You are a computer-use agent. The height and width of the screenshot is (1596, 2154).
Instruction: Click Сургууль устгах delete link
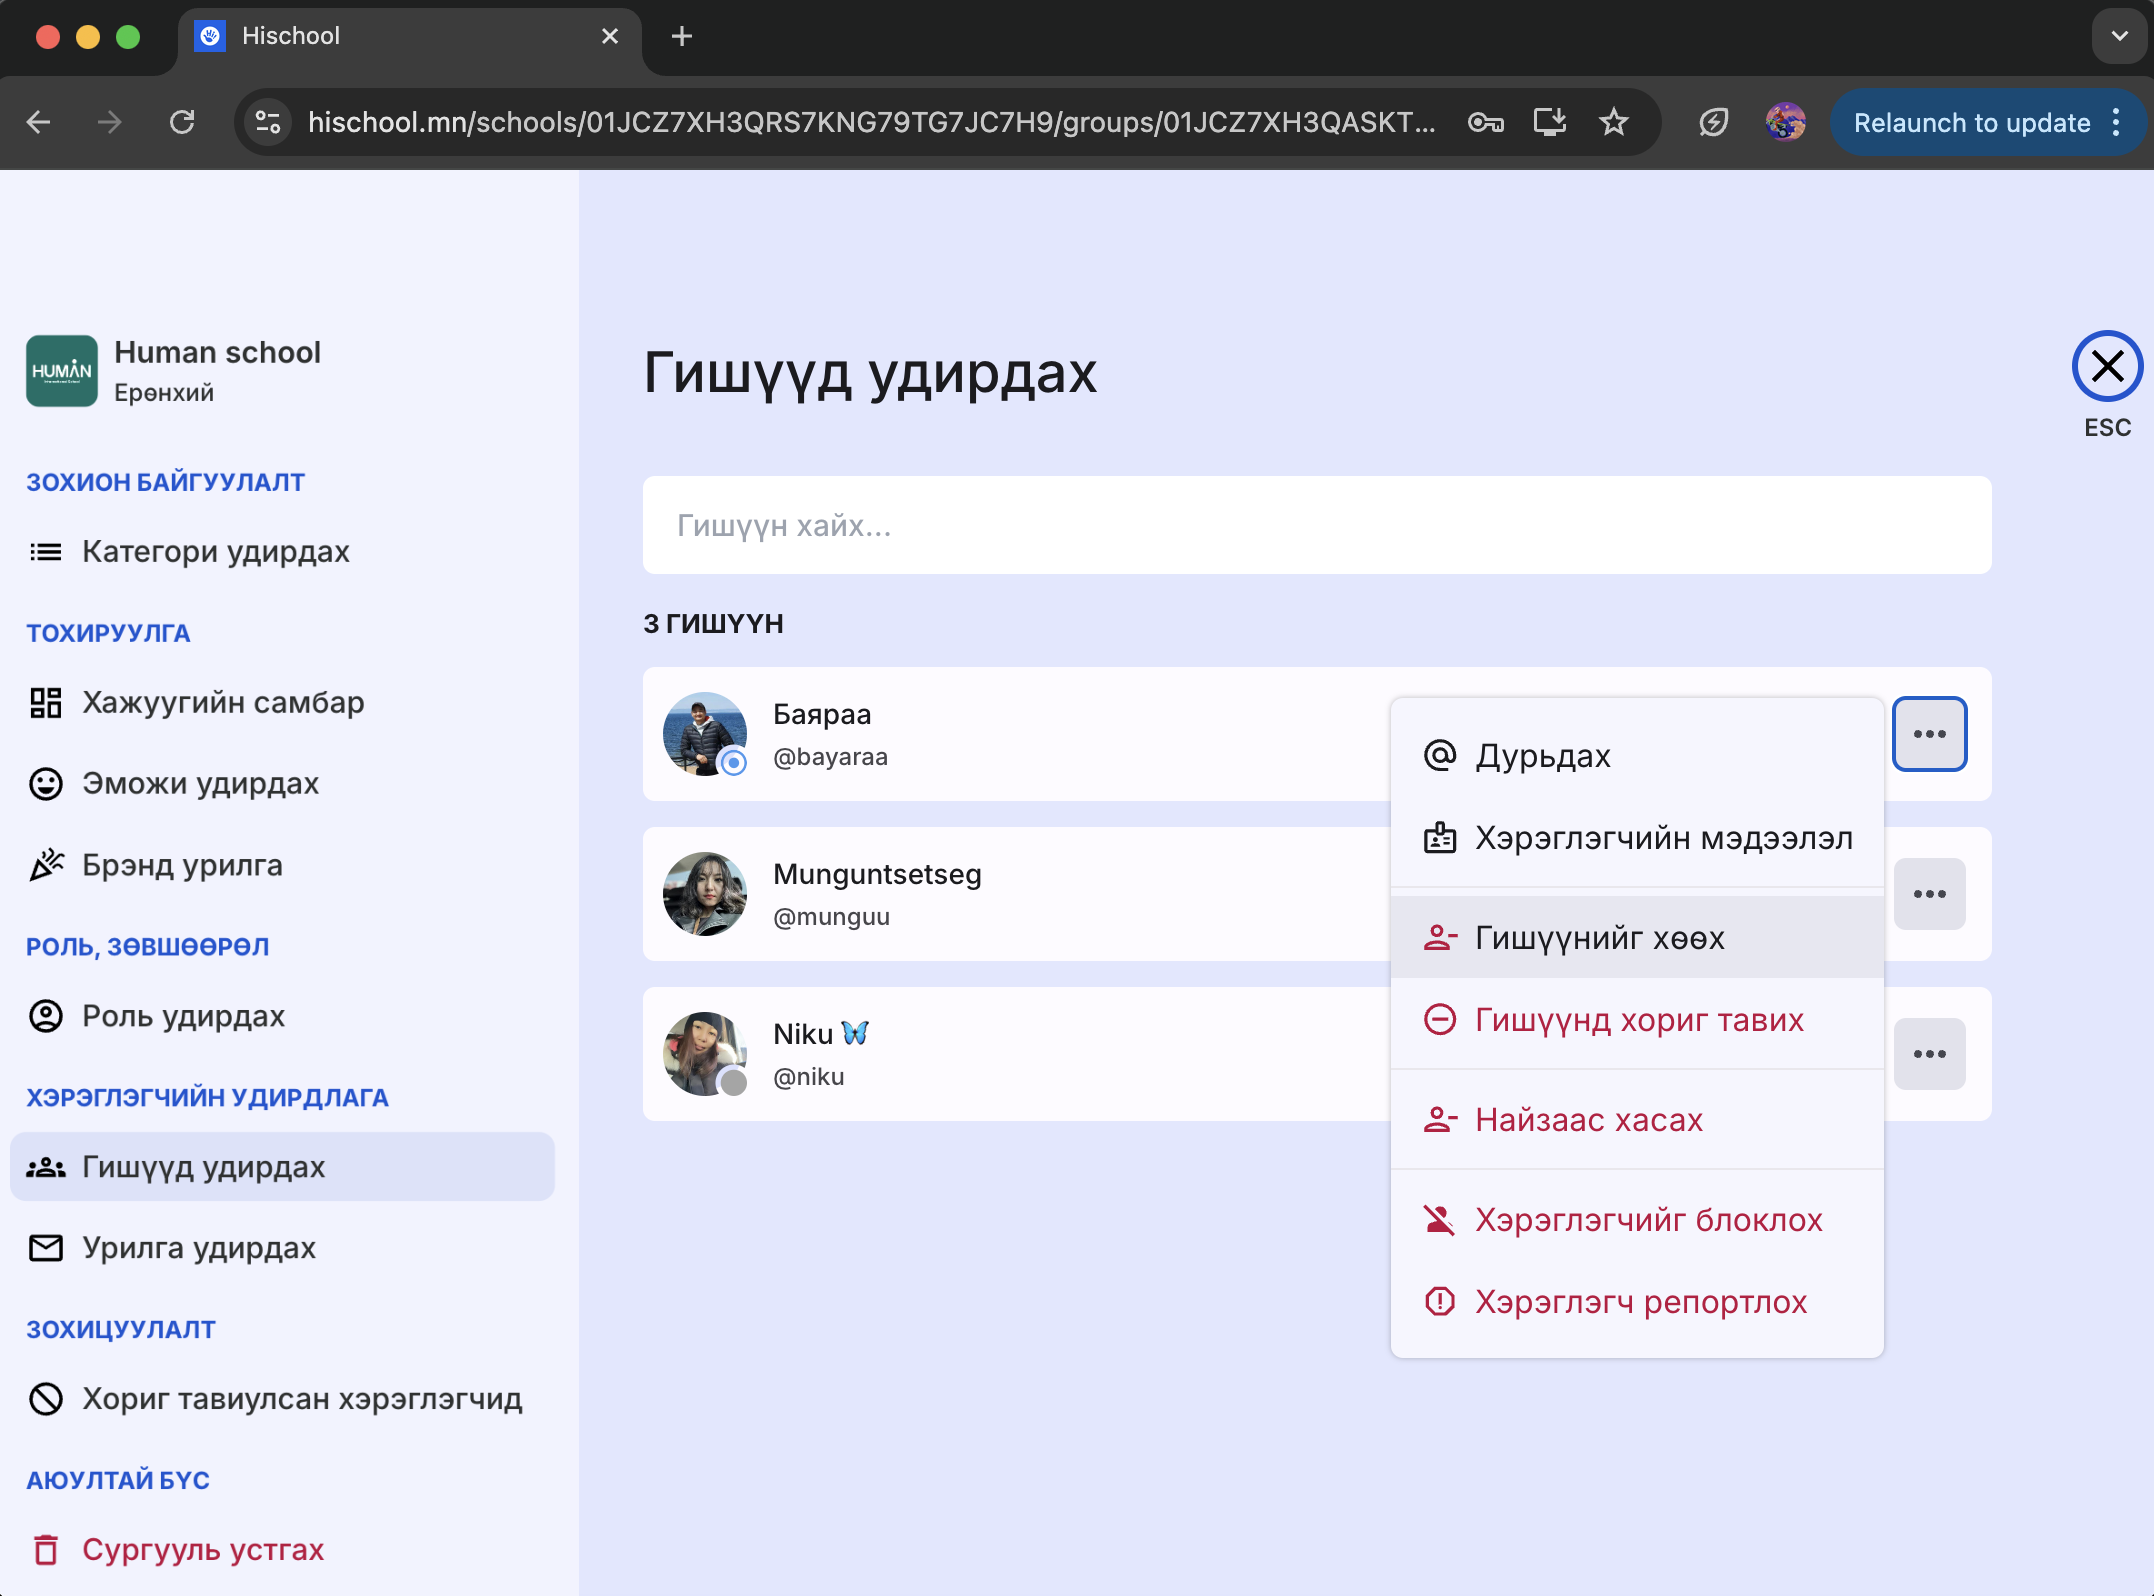click(202, 1550)
